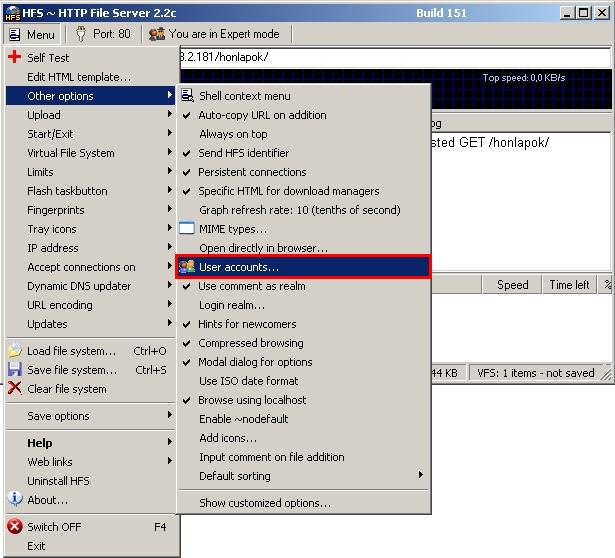Click the Shell context menu icon
The image size is (615, 558).
187,95
